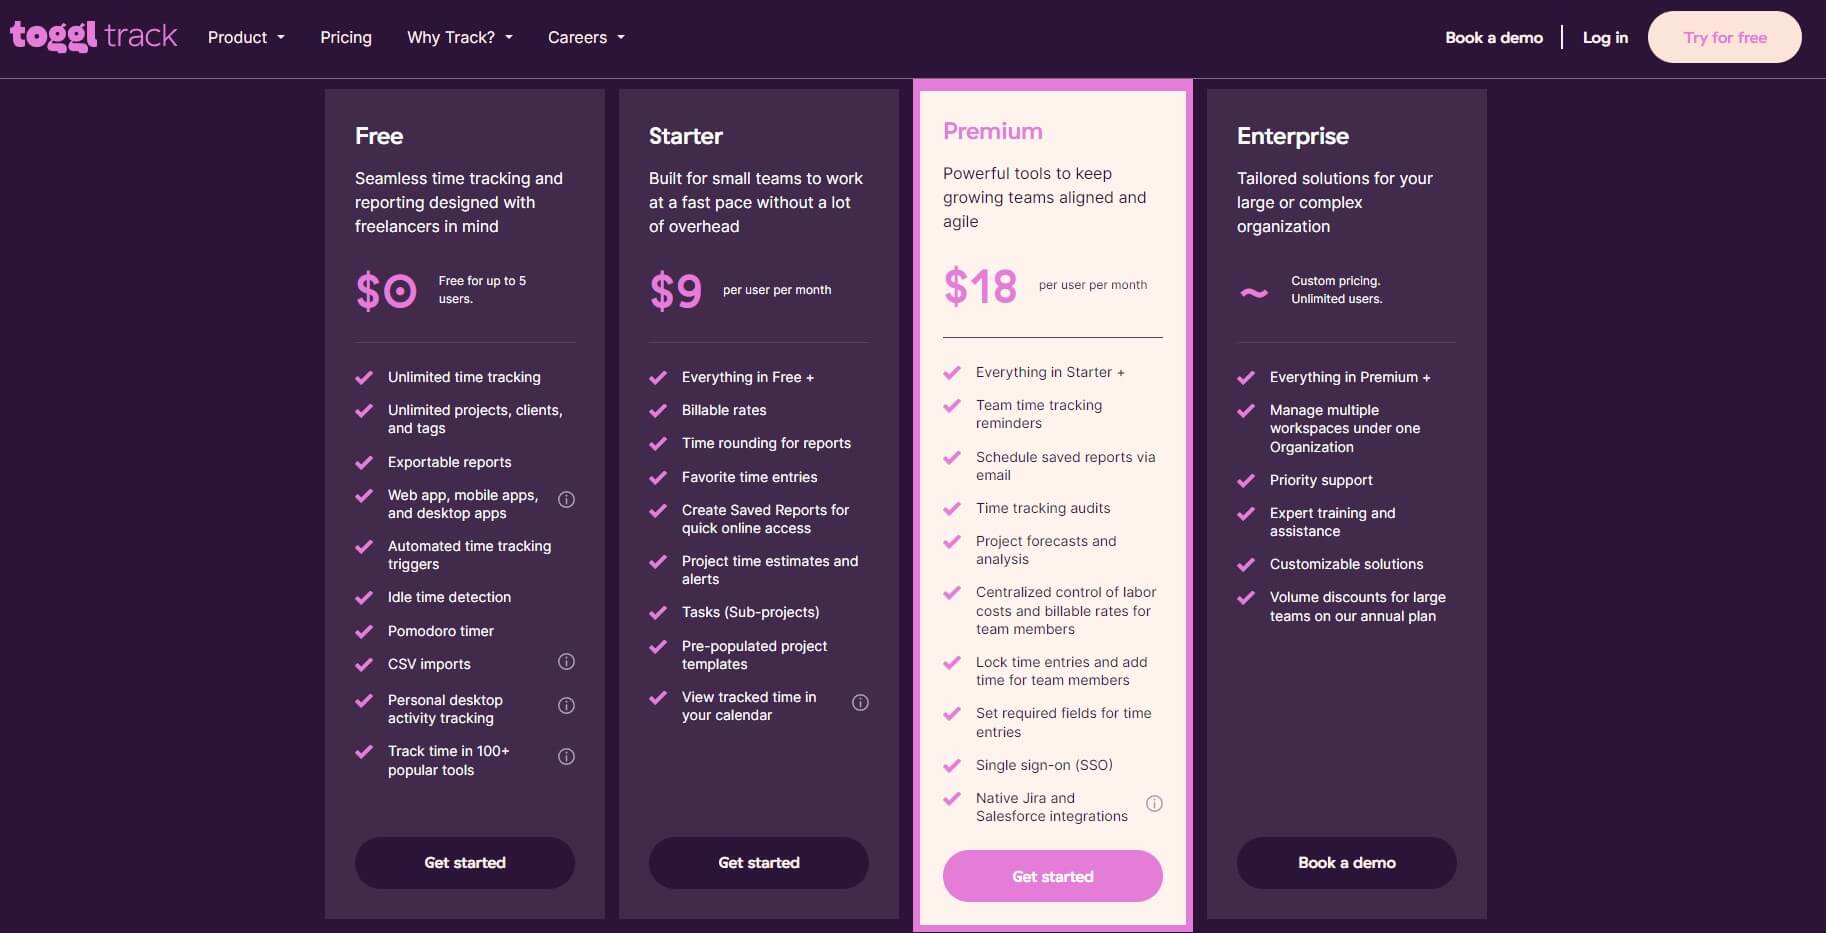The image size is (1826, 933).
Task: Click info icon for Personal desktop activity tracking
Action: (566, 706)
